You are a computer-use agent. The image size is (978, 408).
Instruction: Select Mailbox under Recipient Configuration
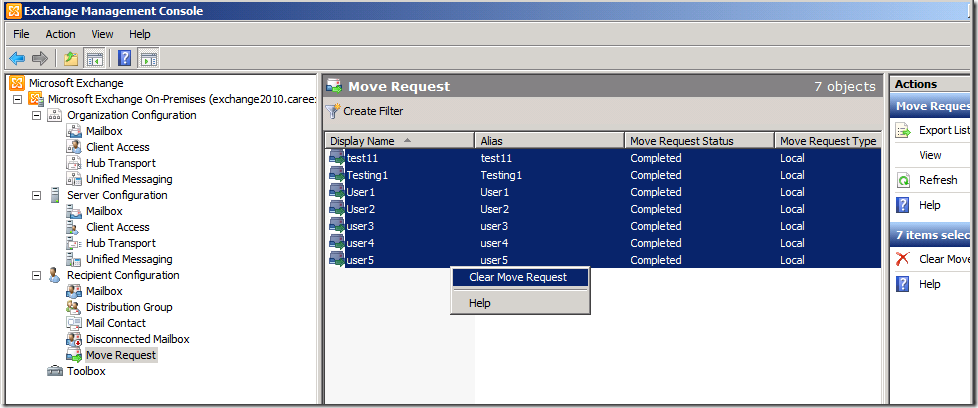click(x=104, y=291)
